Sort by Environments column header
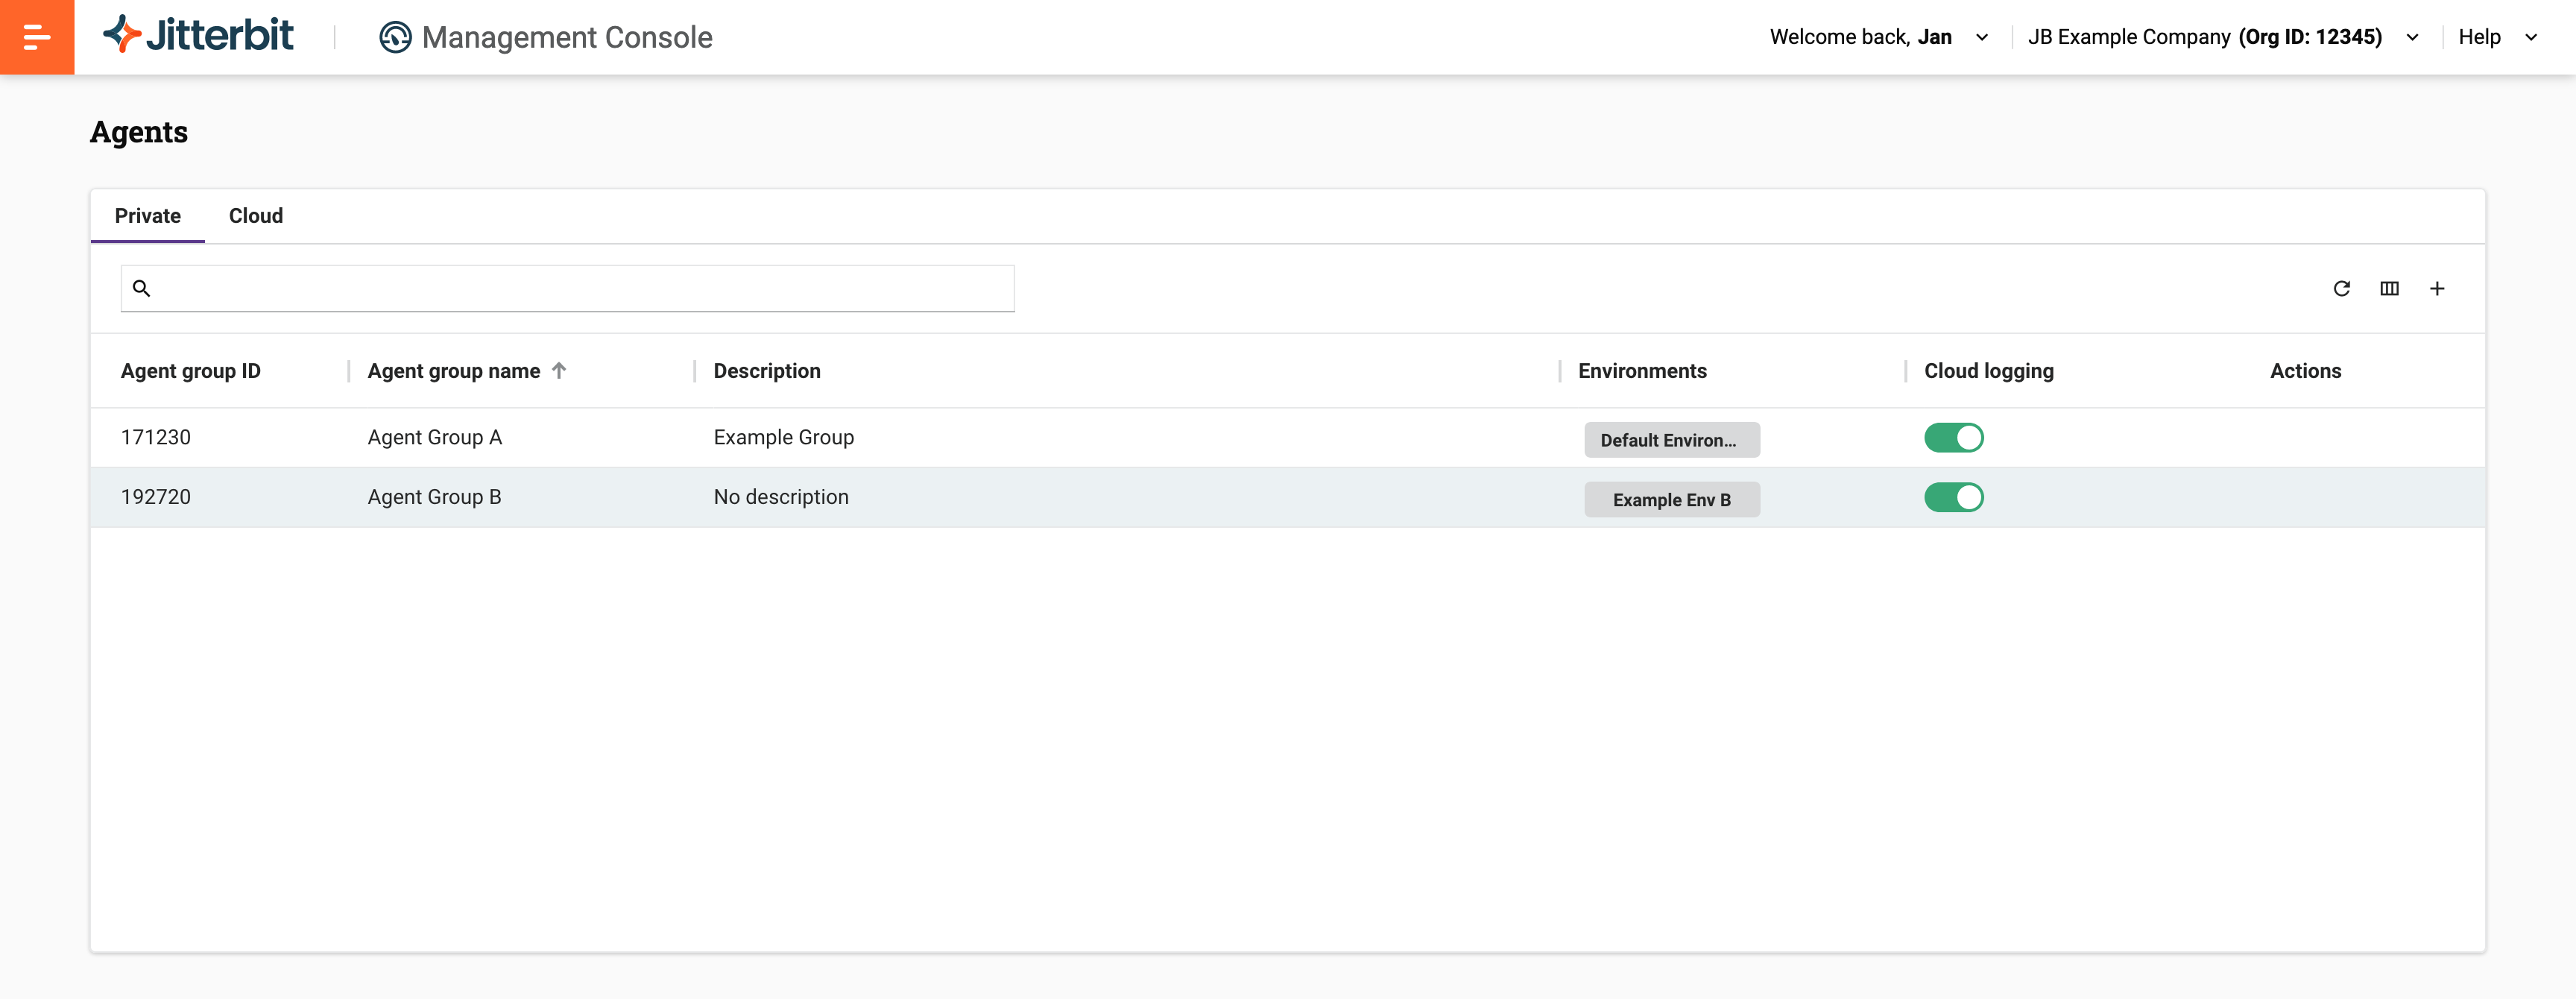 1642,371
